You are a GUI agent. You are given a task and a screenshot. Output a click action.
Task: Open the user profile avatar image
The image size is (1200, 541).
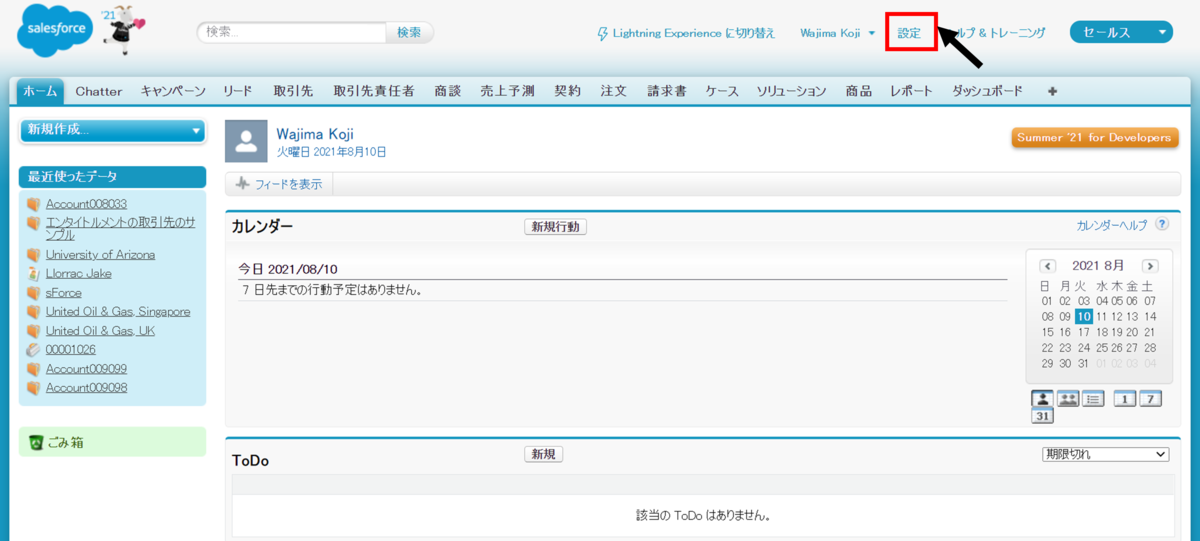tap(246, 141)
